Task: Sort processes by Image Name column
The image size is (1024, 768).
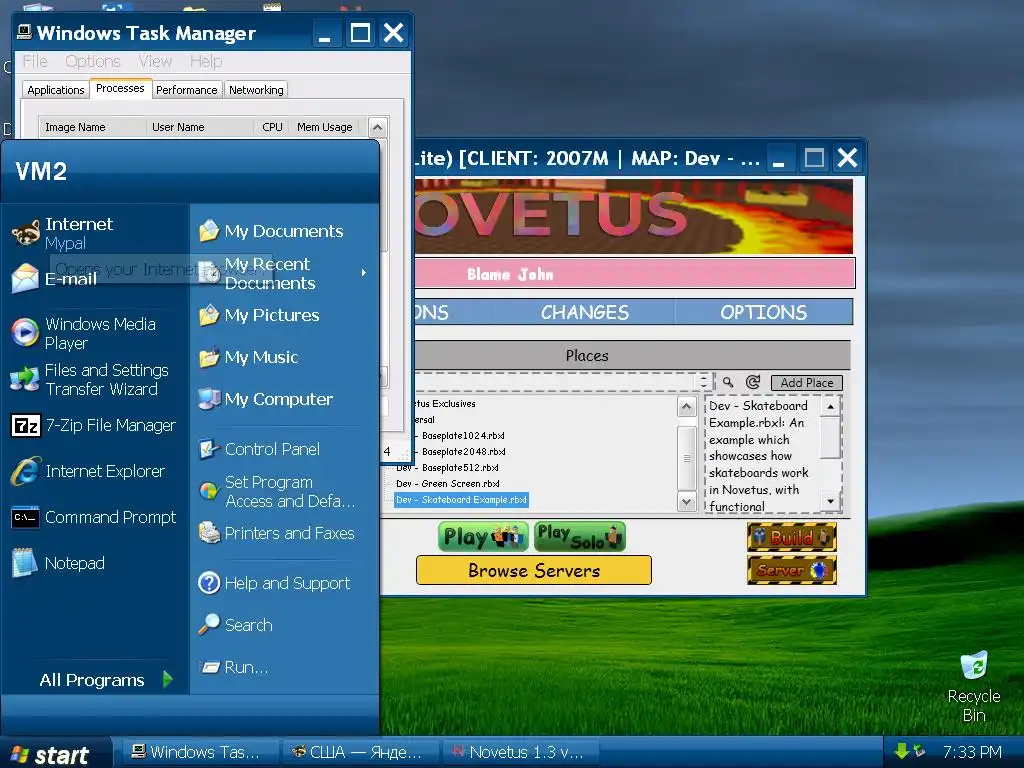Action: coord(92,127)
